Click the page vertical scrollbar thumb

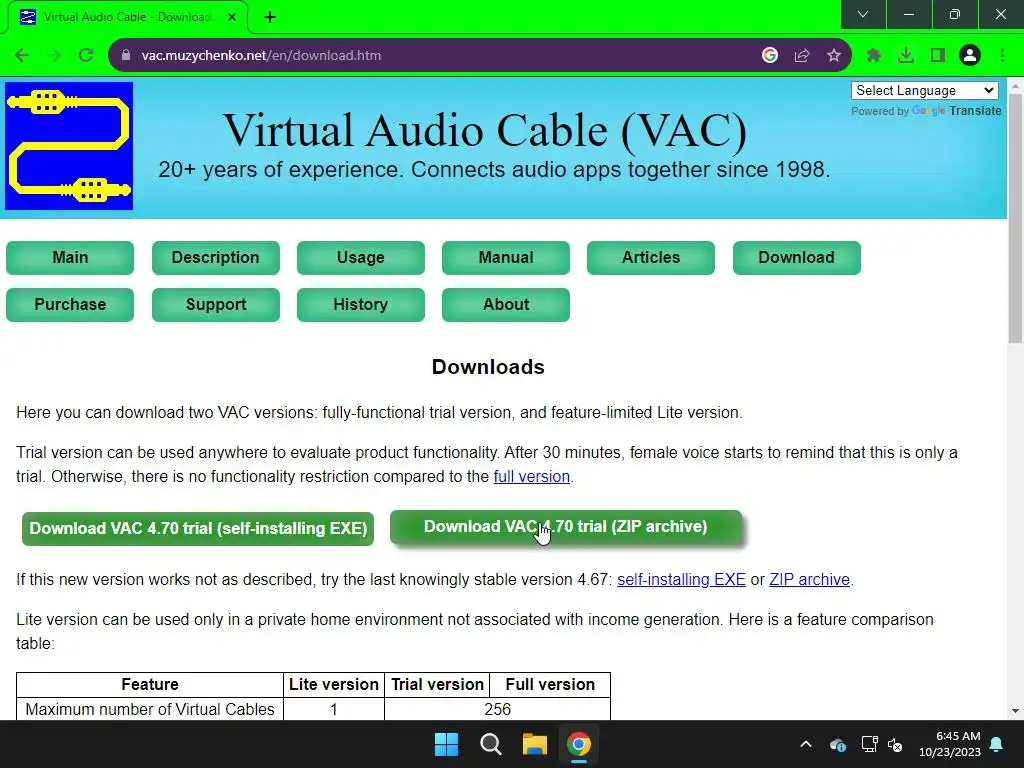pos(1015,218)
